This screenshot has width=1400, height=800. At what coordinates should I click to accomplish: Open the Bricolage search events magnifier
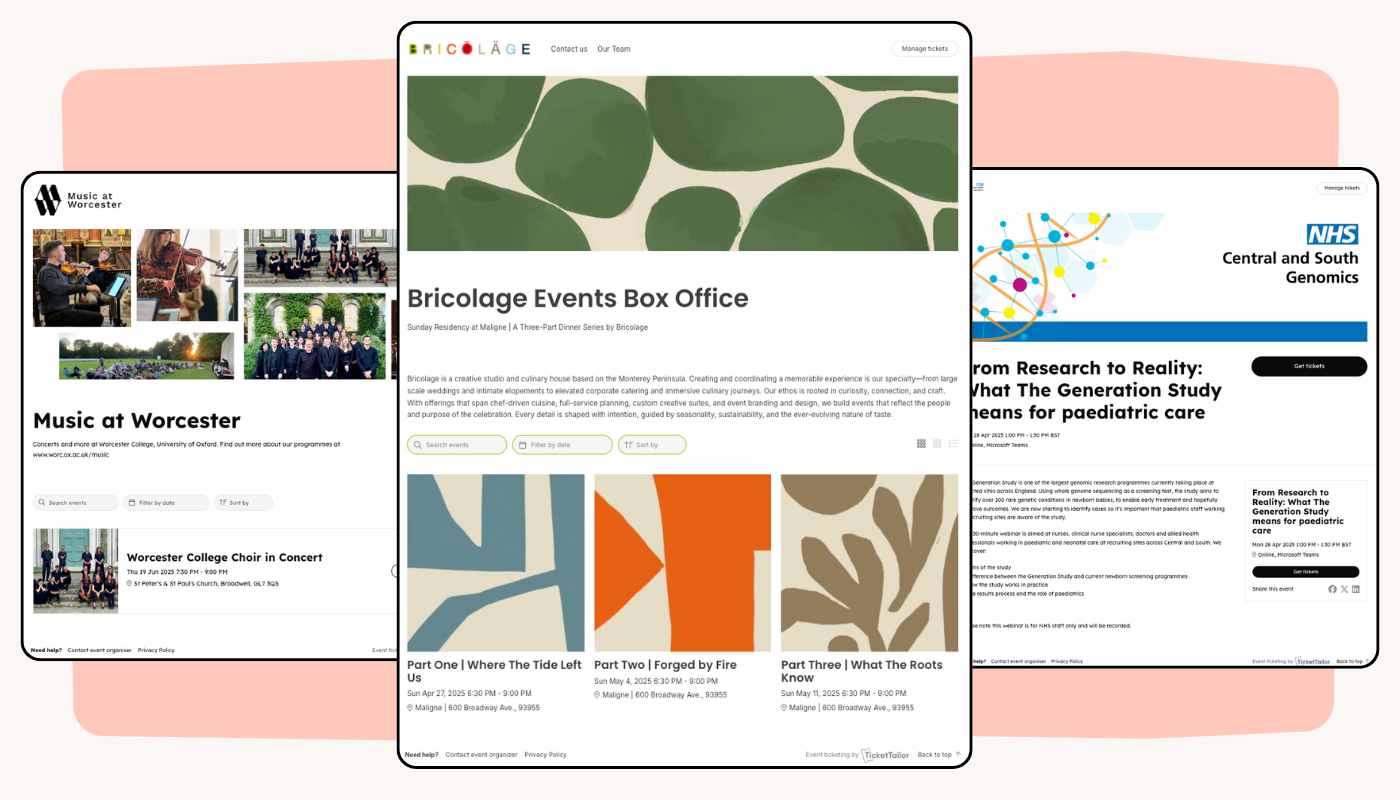[416, 442]
